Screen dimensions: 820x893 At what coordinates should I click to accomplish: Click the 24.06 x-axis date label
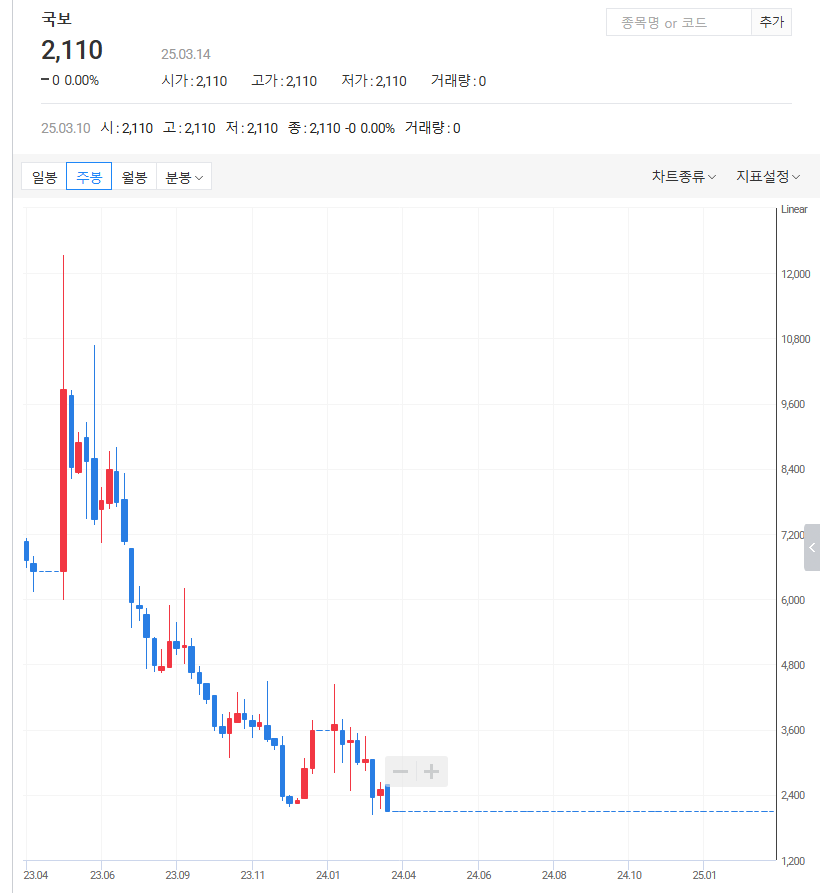pos(478,875)
